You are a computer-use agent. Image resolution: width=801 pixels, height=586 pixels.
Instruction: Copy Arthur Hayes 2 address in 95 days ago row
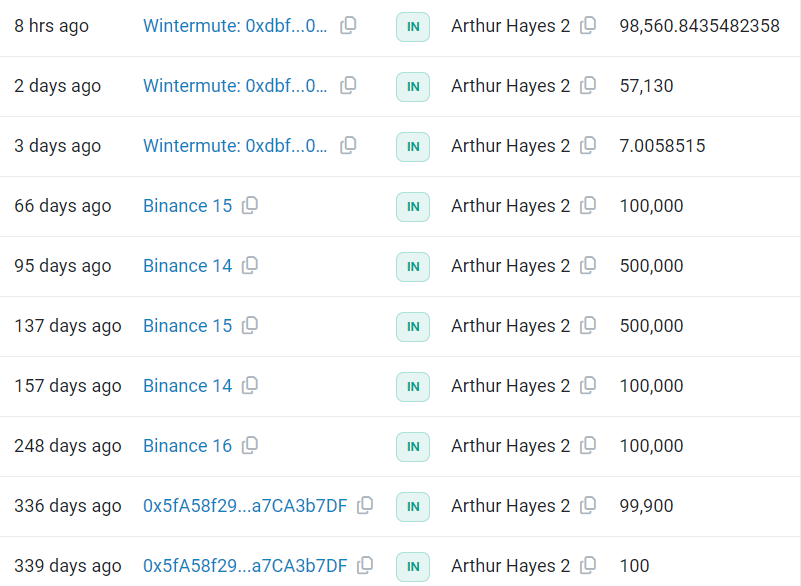(x=588, y=265)
